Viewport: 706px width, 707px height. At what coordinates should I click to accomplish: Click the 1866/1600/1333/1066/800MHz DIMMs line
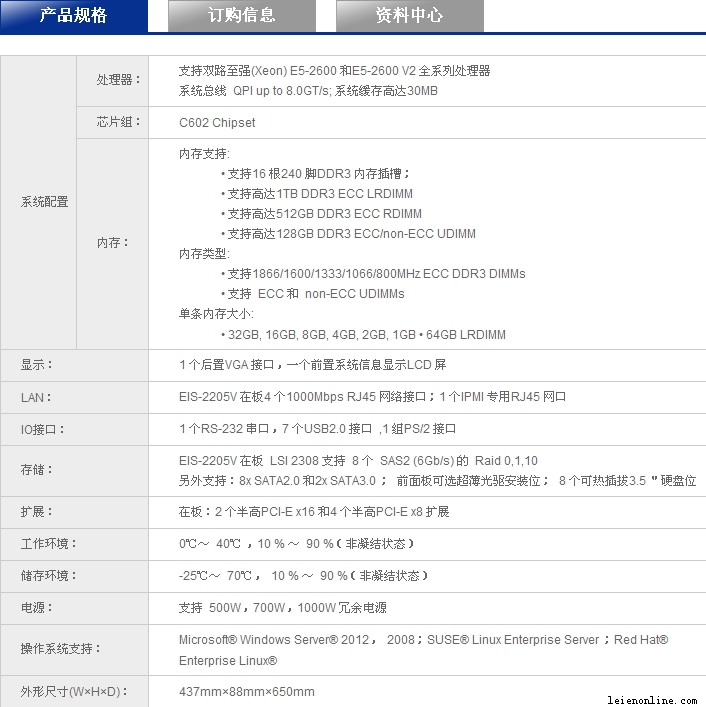(x=373, y=274)
